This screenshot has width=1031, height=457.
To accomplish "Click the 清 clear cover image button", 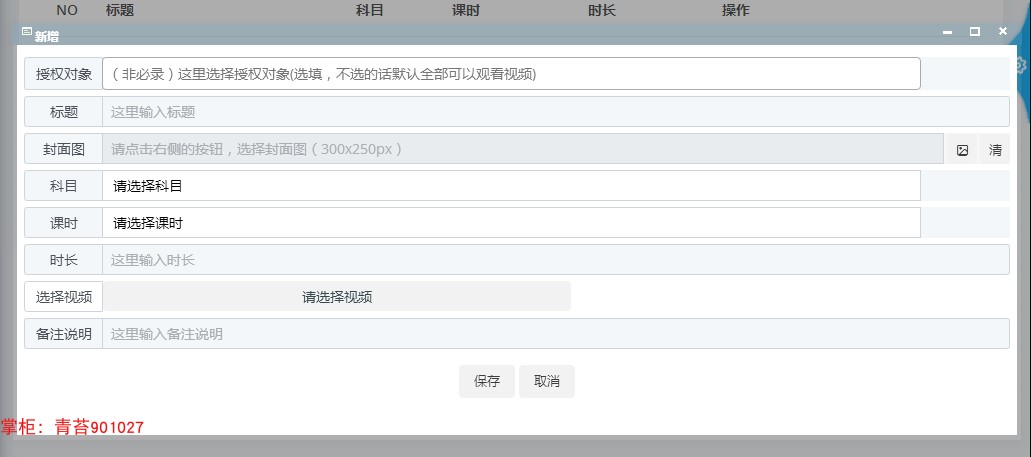I will 995,150.
